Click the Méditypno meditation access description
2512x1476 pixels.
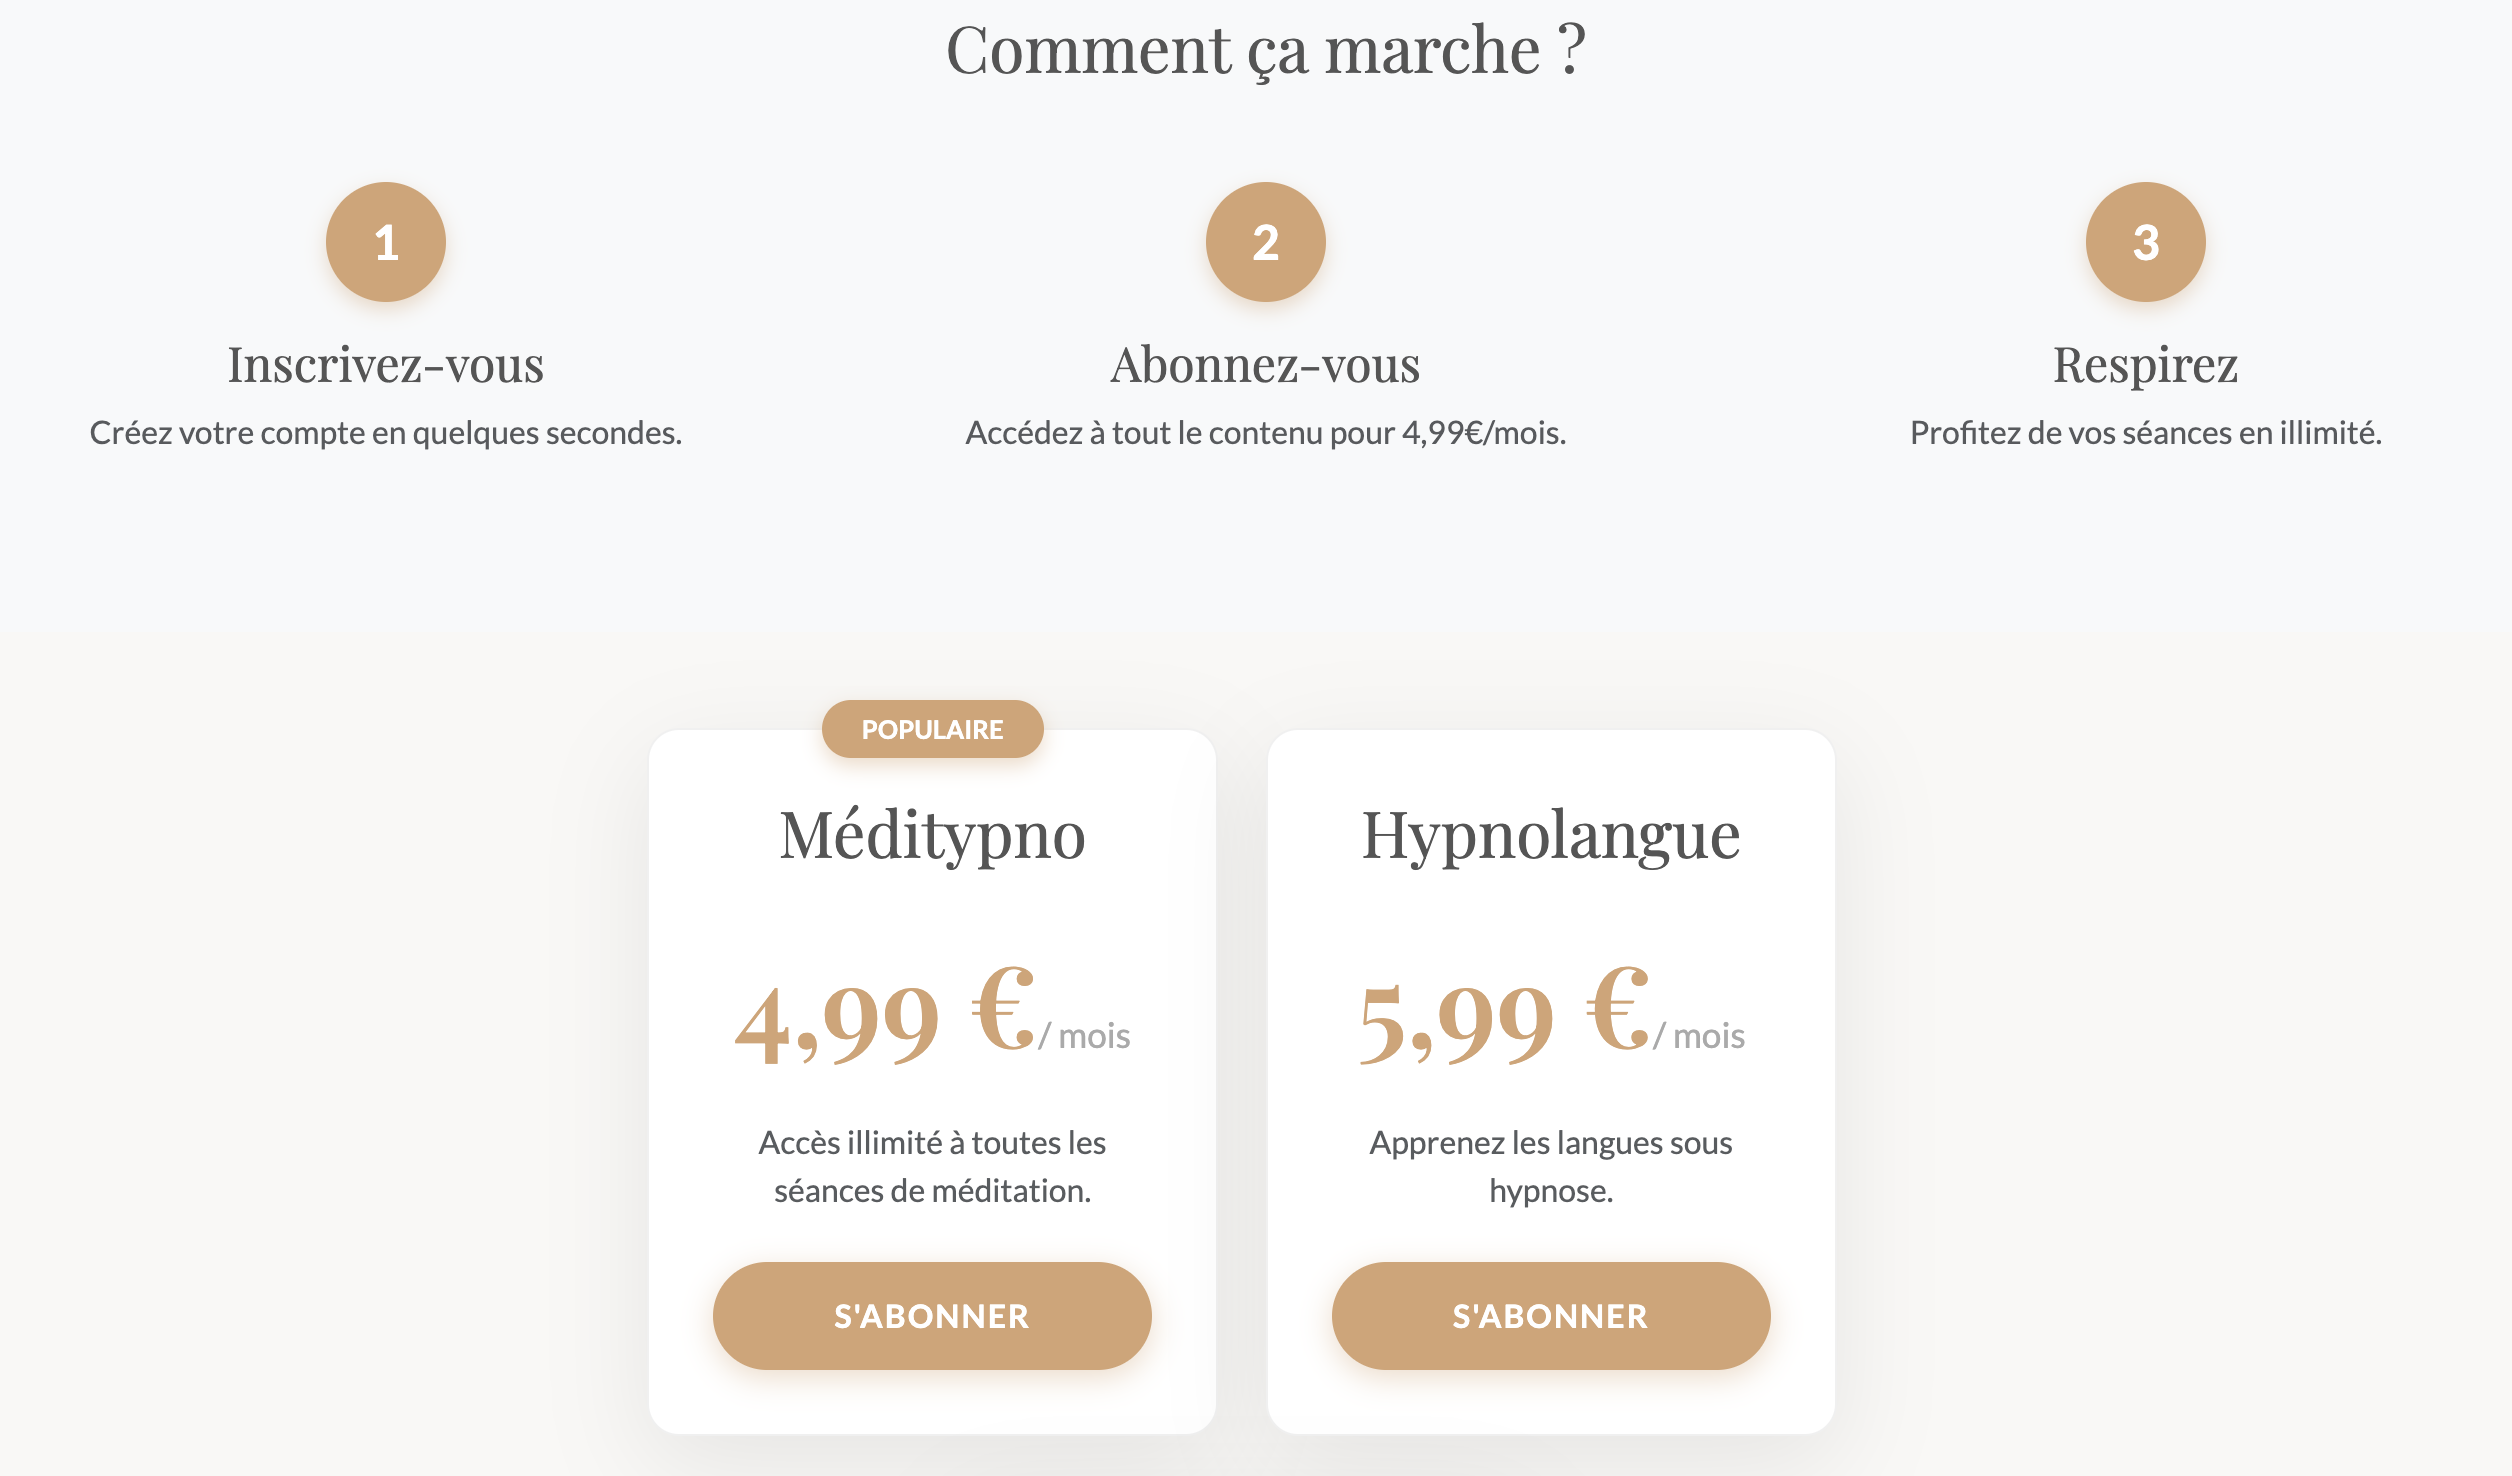point(932,1166)
